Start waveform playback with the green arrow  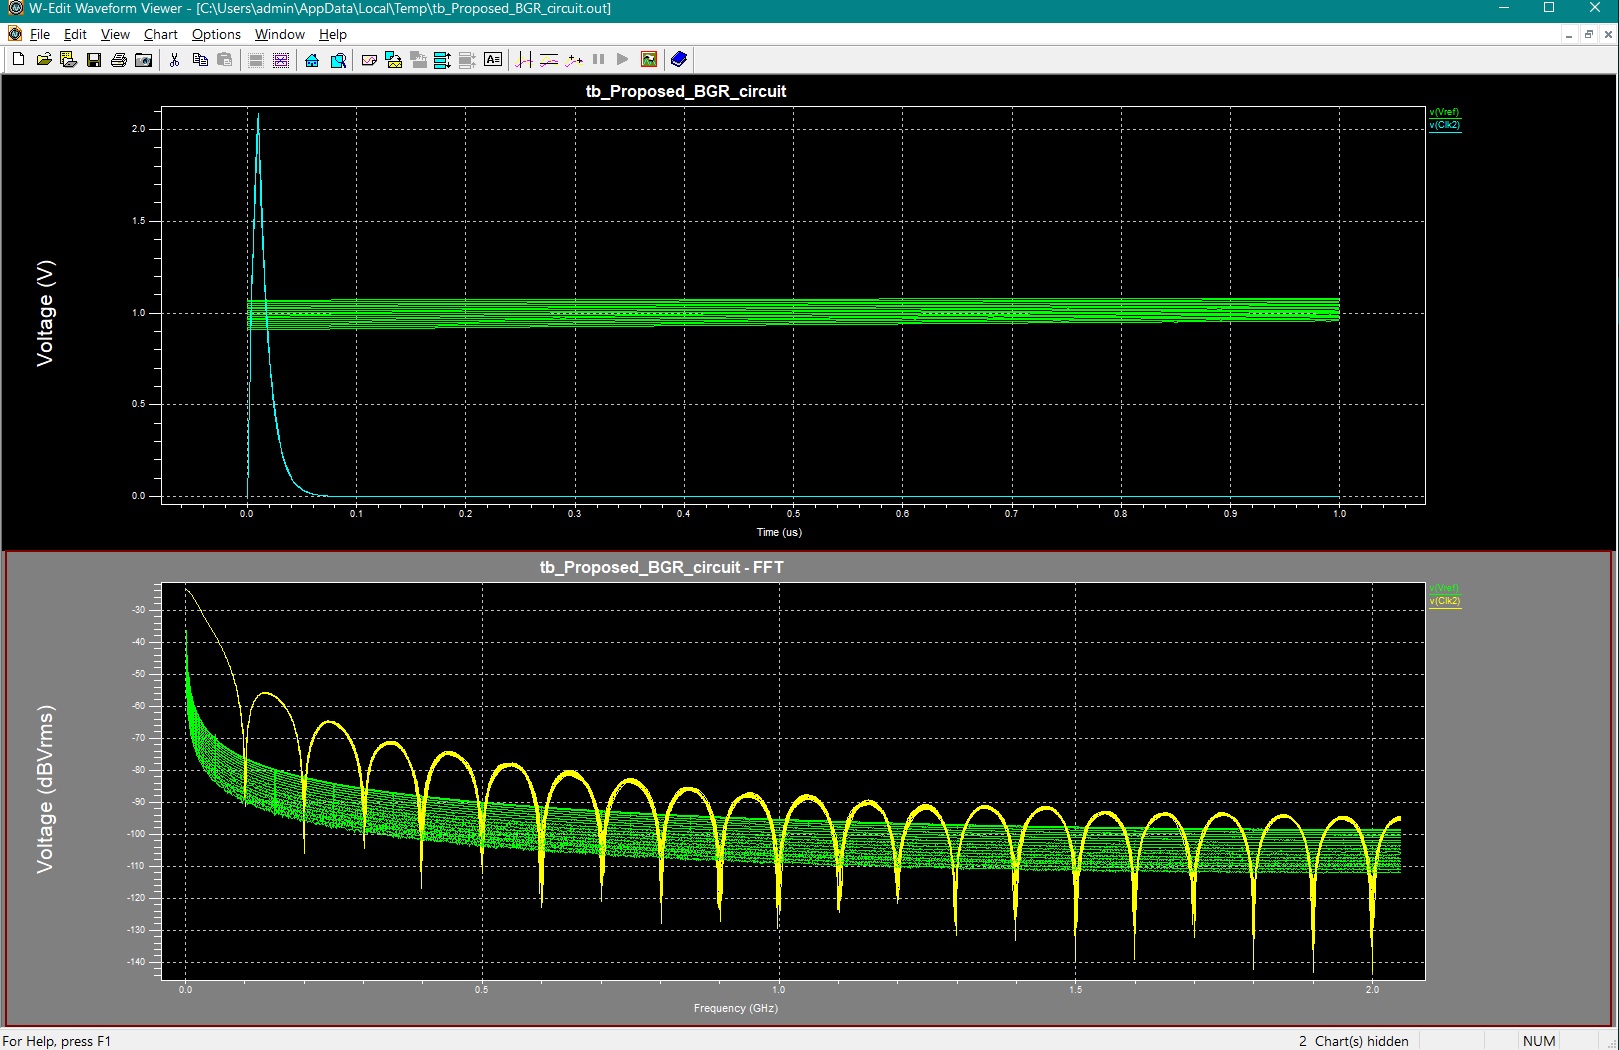pyautogui.click(x=621, y=59)
